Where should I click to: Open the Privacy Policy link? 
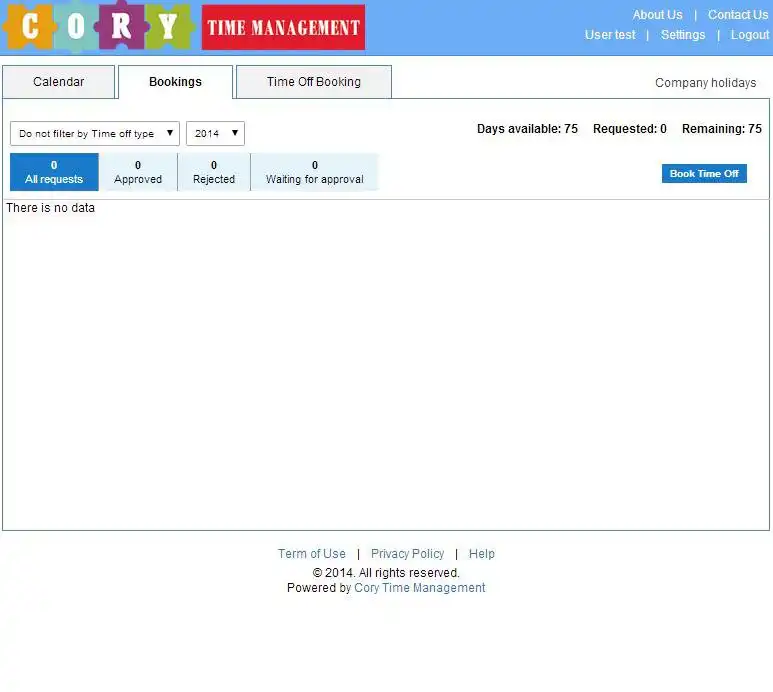pos(408,554)
